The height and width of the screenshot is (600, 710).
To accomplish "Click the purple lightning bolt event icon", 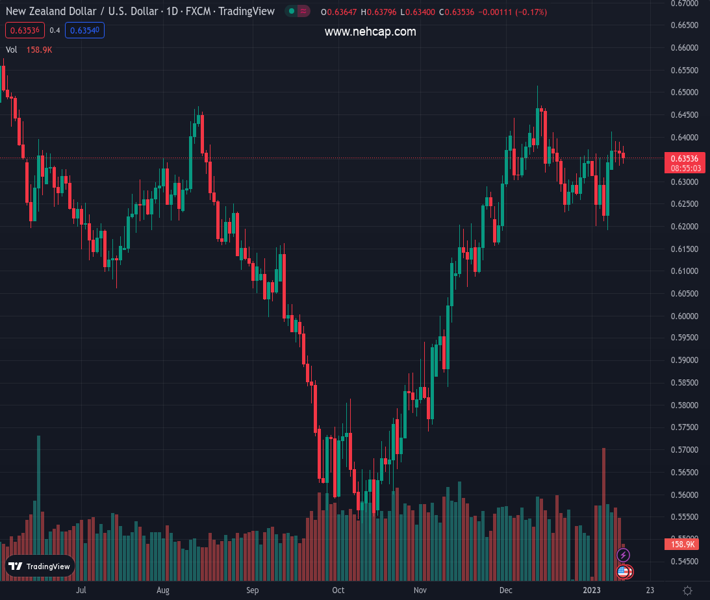I will (x=623, y=555).
